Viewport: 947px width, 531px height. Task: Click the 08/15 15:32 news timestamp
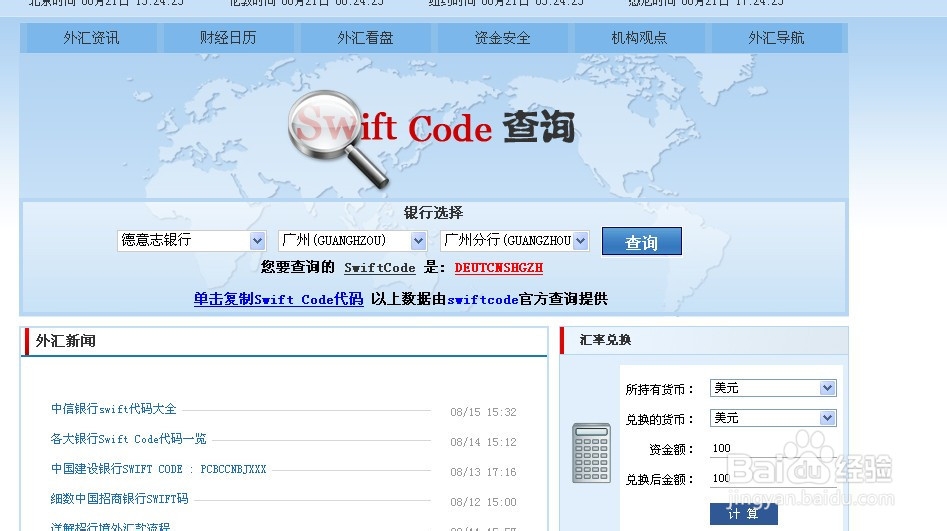click(483, 412)
